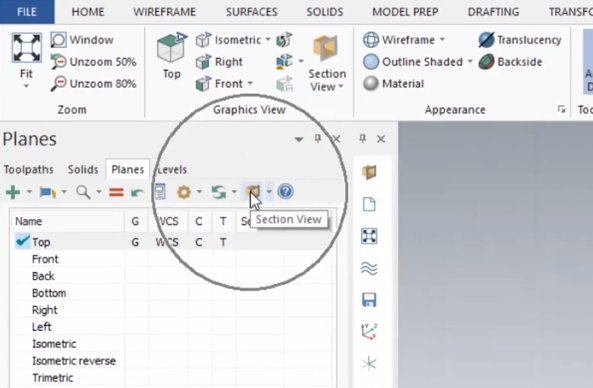This screenshot has width=593, height=388.
Task: Select the Top graphics view cube
Action: coord(172,48)
